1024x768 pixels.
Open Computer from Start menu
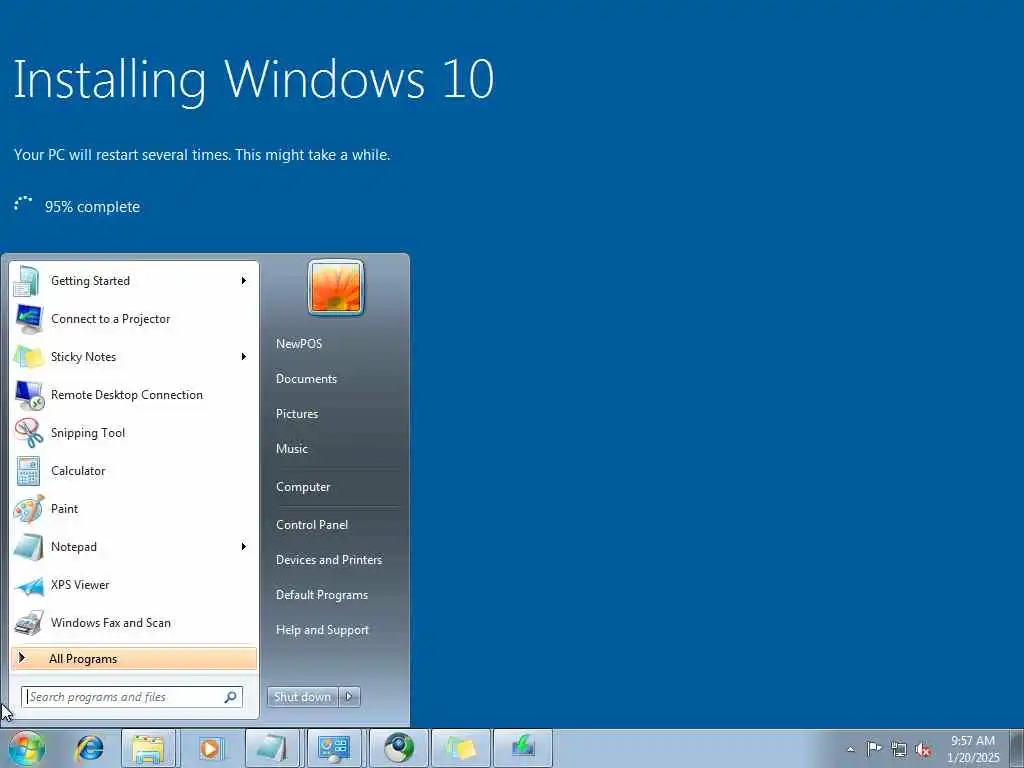point(303,487)
